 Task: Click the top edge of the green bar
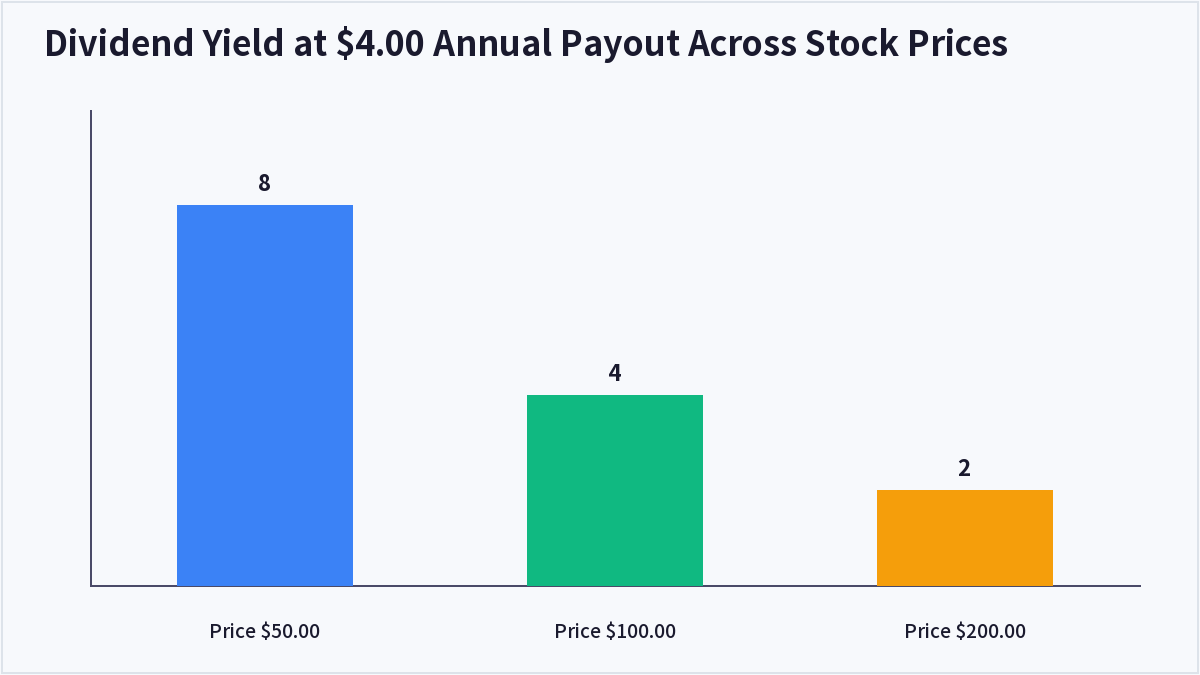point(615,396)
